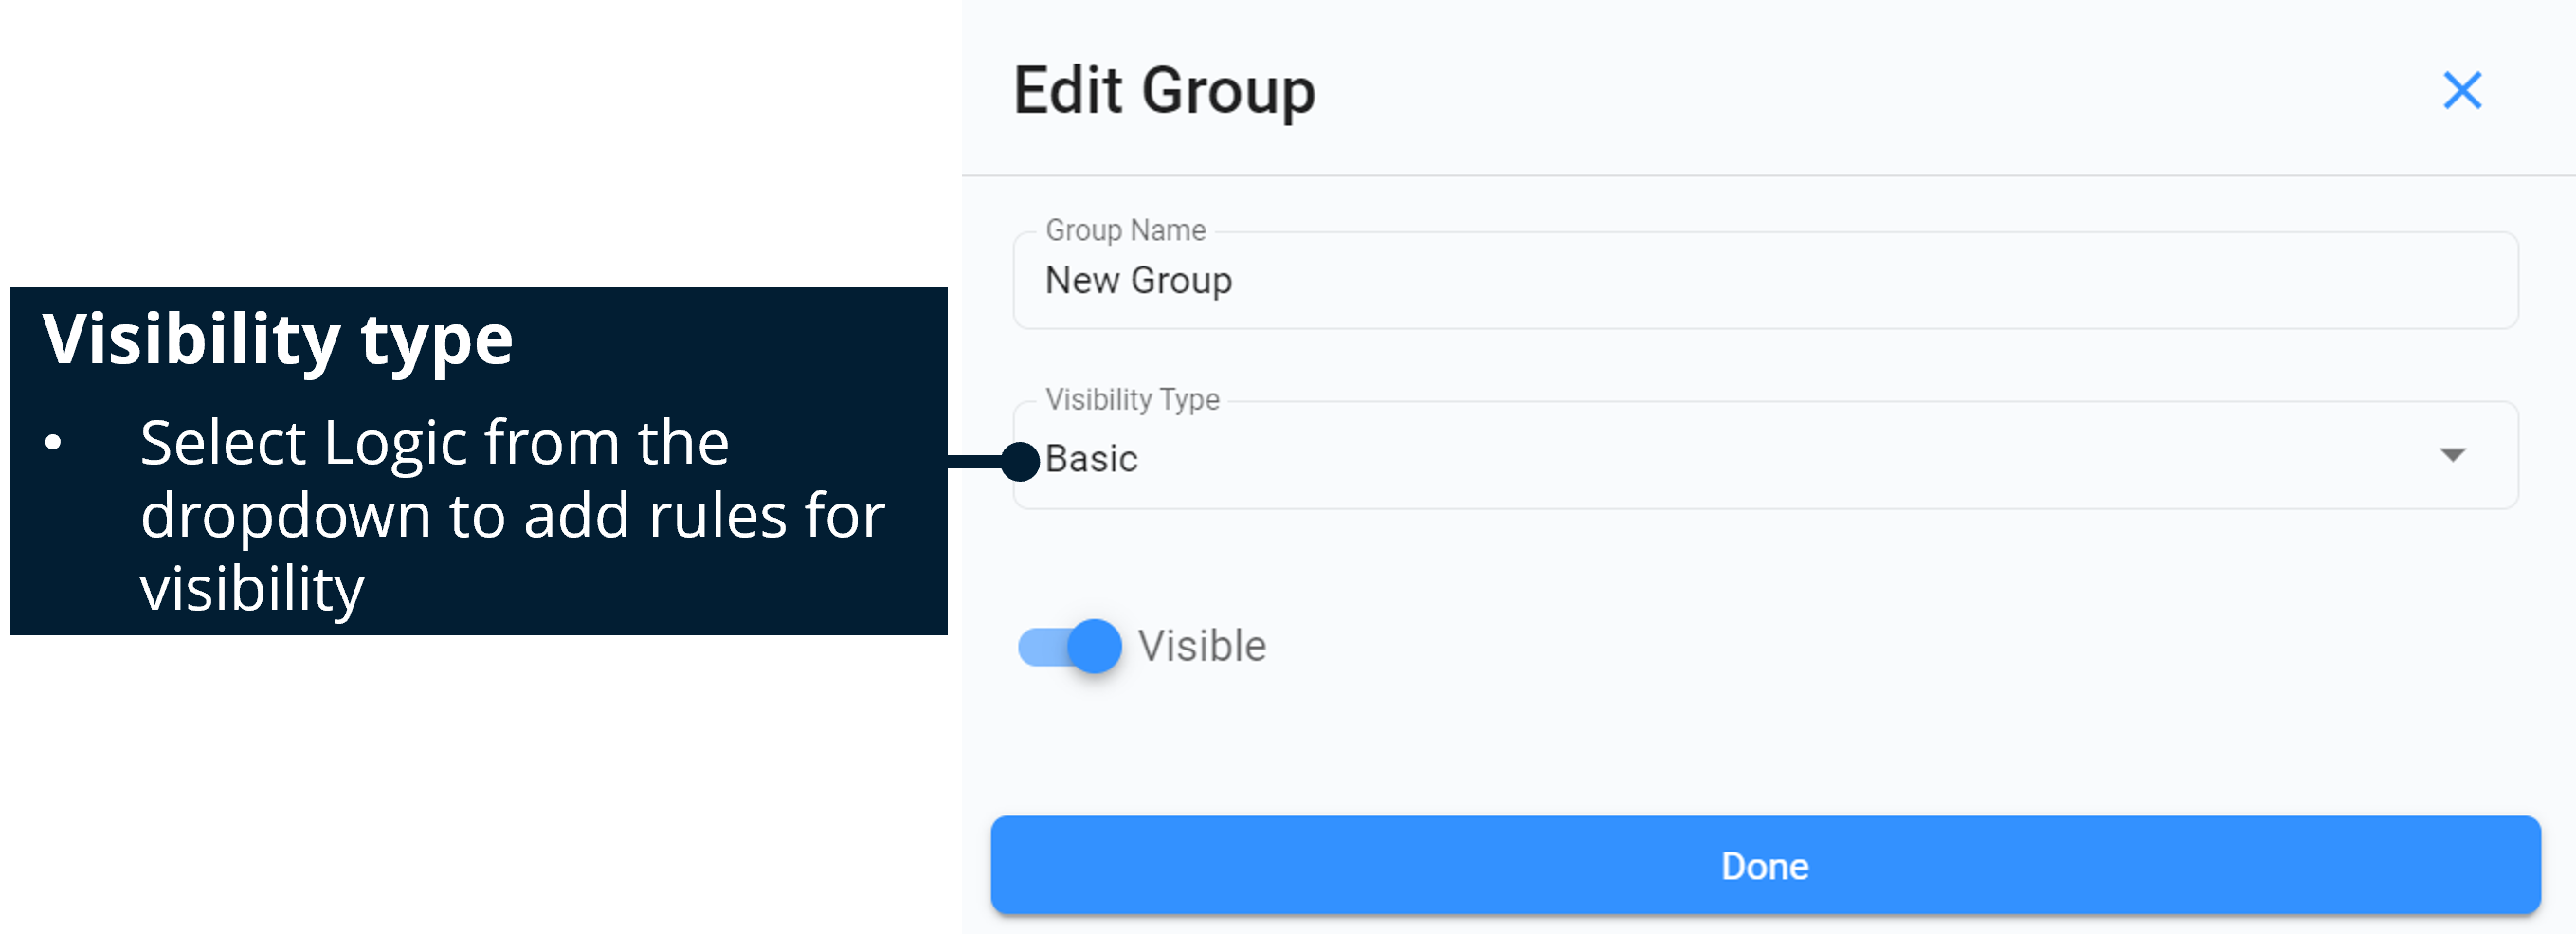Click the Group Name input field
This screenshot has width=2576, height=934.
[1700, 281]
